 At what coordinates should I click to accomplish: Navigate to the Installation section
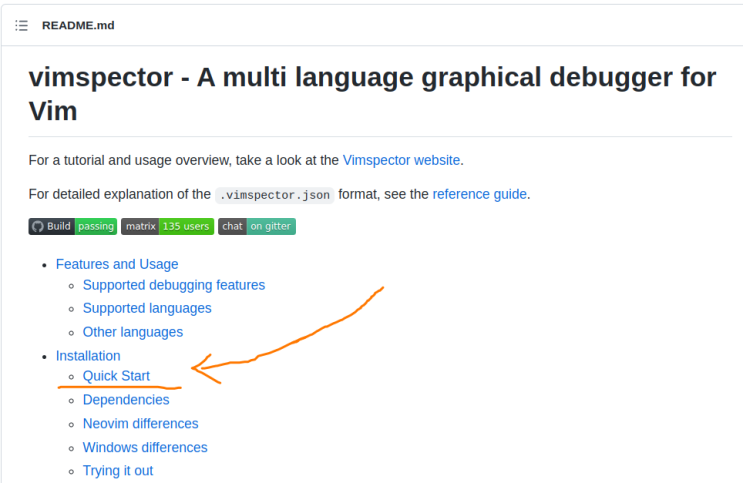pyautogui.click(x=88, y=356)
